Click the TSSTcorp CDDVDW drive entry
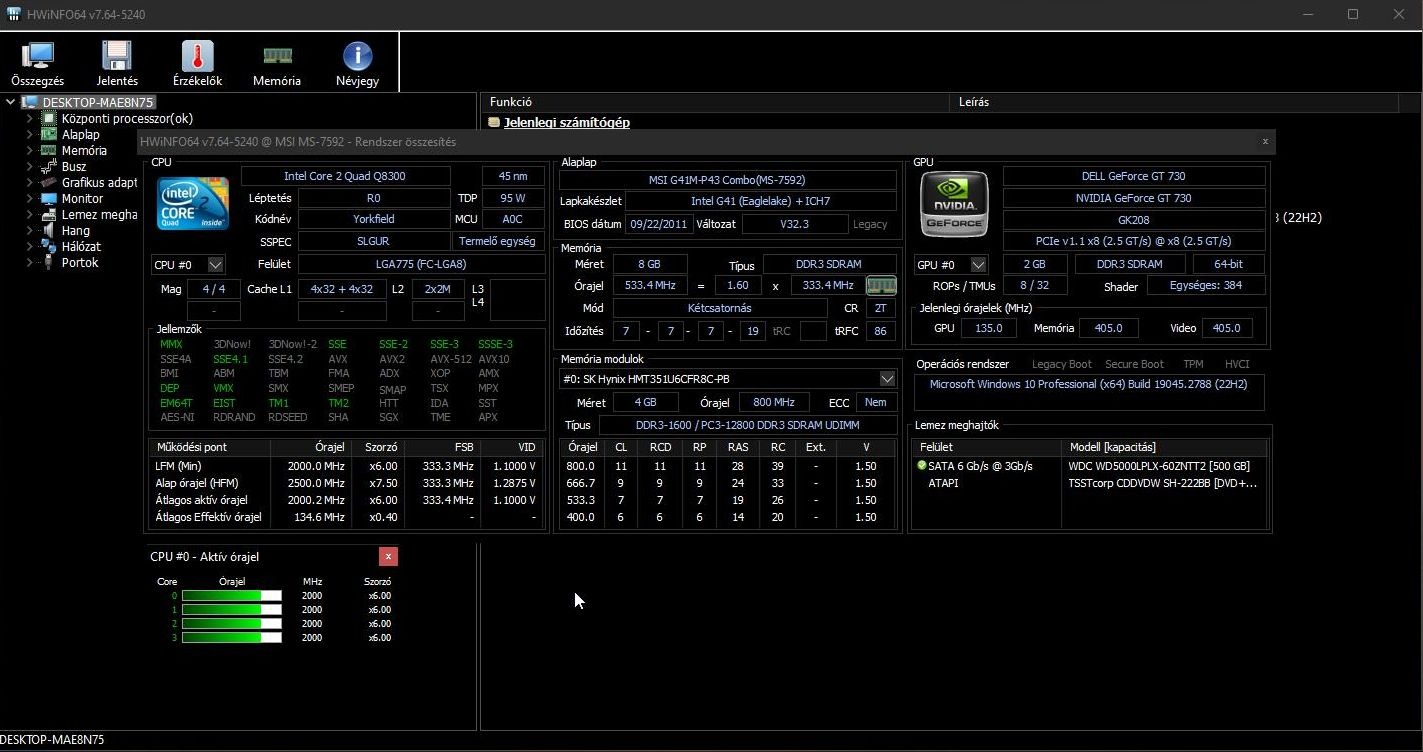The height and width of the screenshot is (752, 1423). (1162, 483)
